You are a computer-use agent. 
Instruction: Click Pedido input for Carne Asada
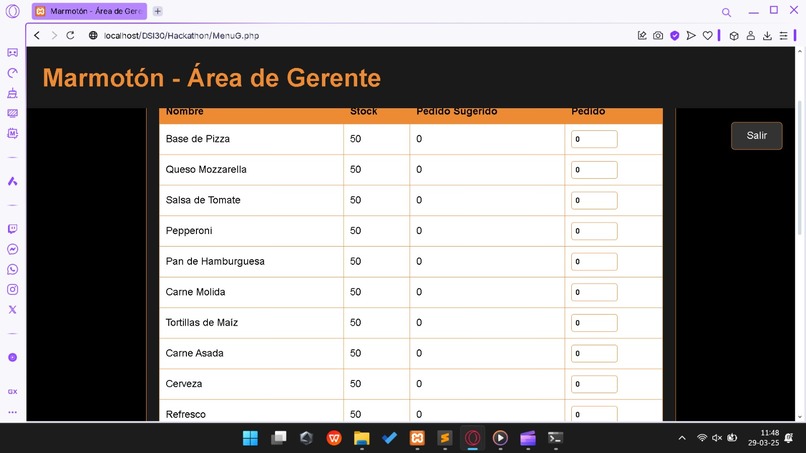(594, 353)
